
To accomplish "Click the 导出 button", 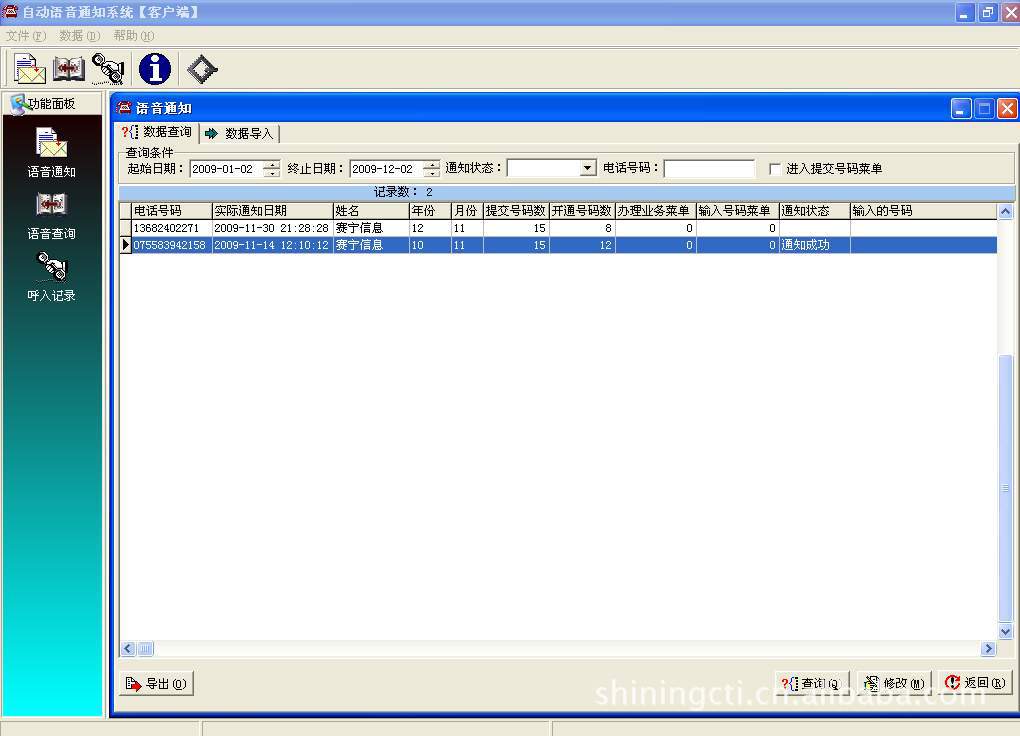I will pyautogui.click(x=156, y=683).
